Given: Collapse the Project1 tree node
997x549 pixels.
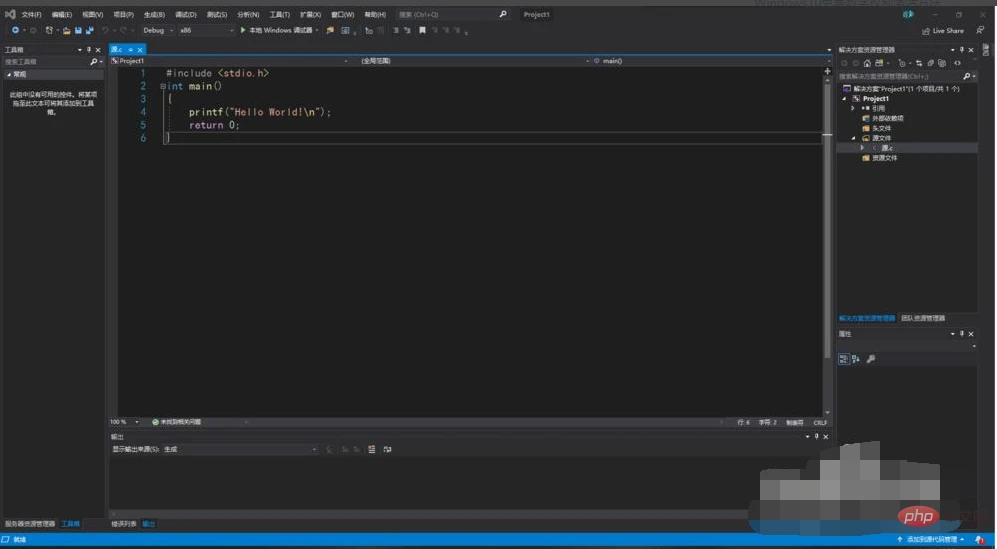Looking at the screenshot, I should [845, 99].
